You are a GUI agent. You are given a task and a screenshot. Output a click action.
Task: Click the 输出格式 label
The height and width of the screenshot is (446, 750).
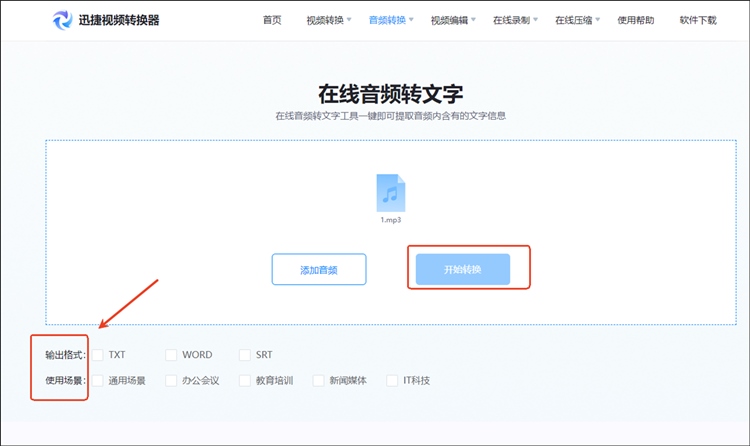coord(66,355)
